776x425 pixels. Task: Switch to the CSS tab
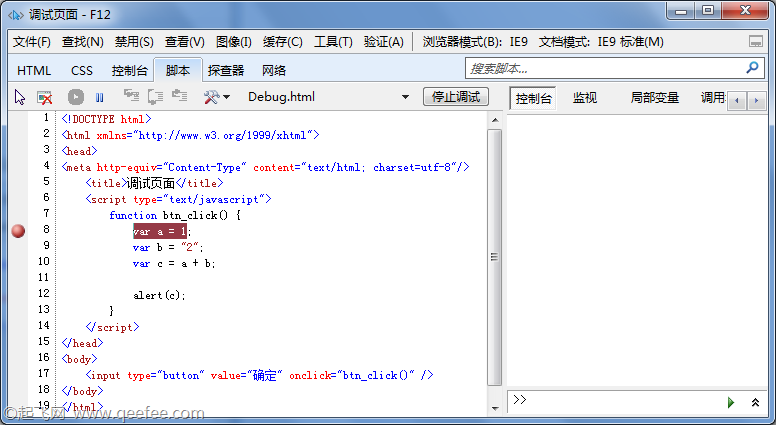pyautogui.click(x=82, y=71)
